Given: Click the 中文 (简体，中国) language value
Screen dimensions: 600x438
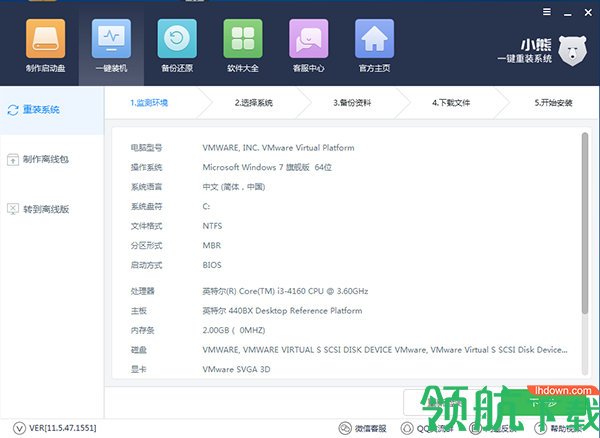Looking at the screenshot, I should tap(234, 187).
